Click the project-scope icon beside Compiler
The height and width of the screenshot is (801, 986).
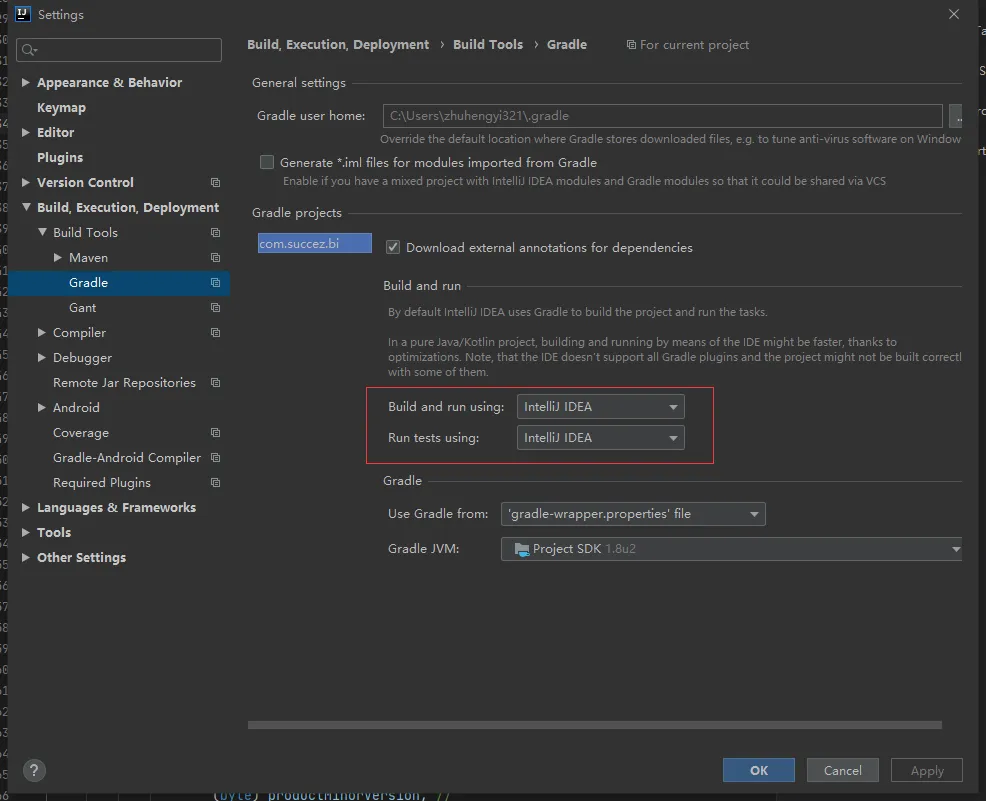click(x=215, y=333)
